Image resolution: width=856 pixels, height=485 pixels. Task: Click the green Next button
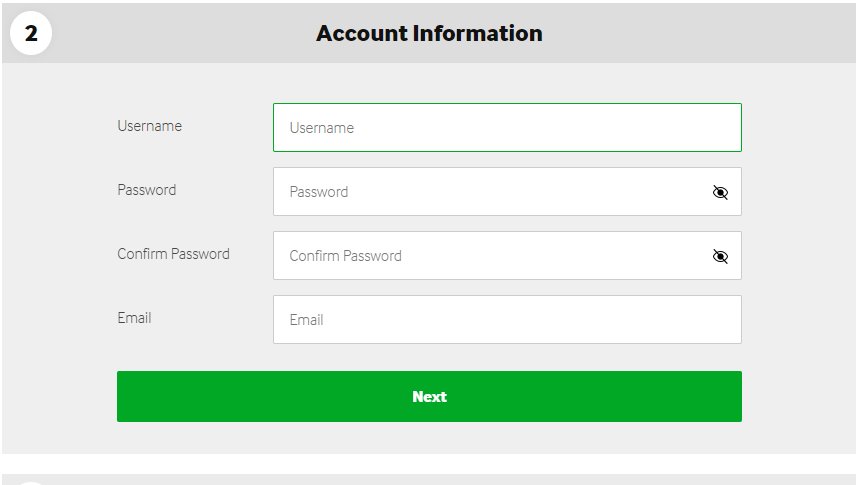[x=429, y=397]
